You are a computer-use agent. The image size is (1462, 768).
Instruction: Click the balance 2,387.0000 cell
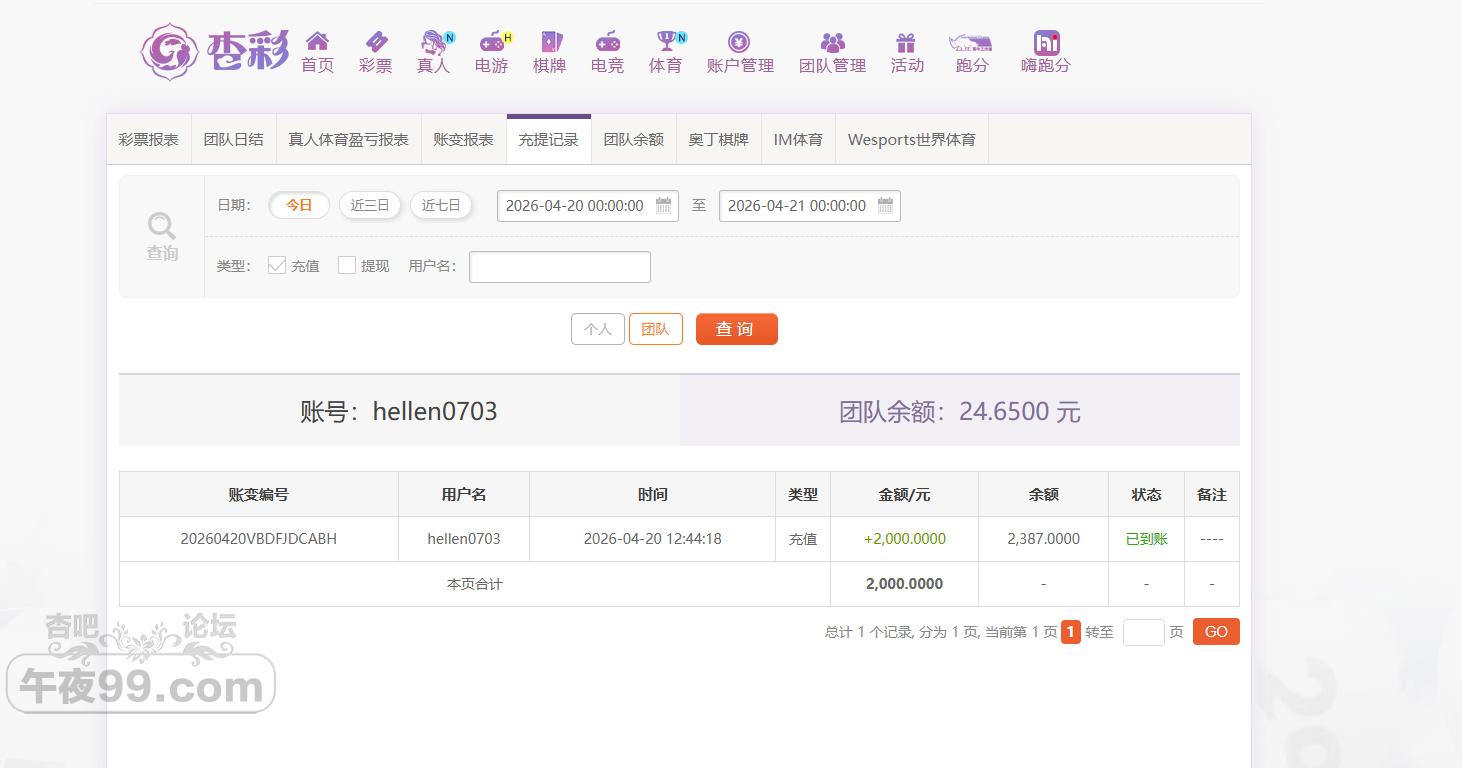[1044, 539]
